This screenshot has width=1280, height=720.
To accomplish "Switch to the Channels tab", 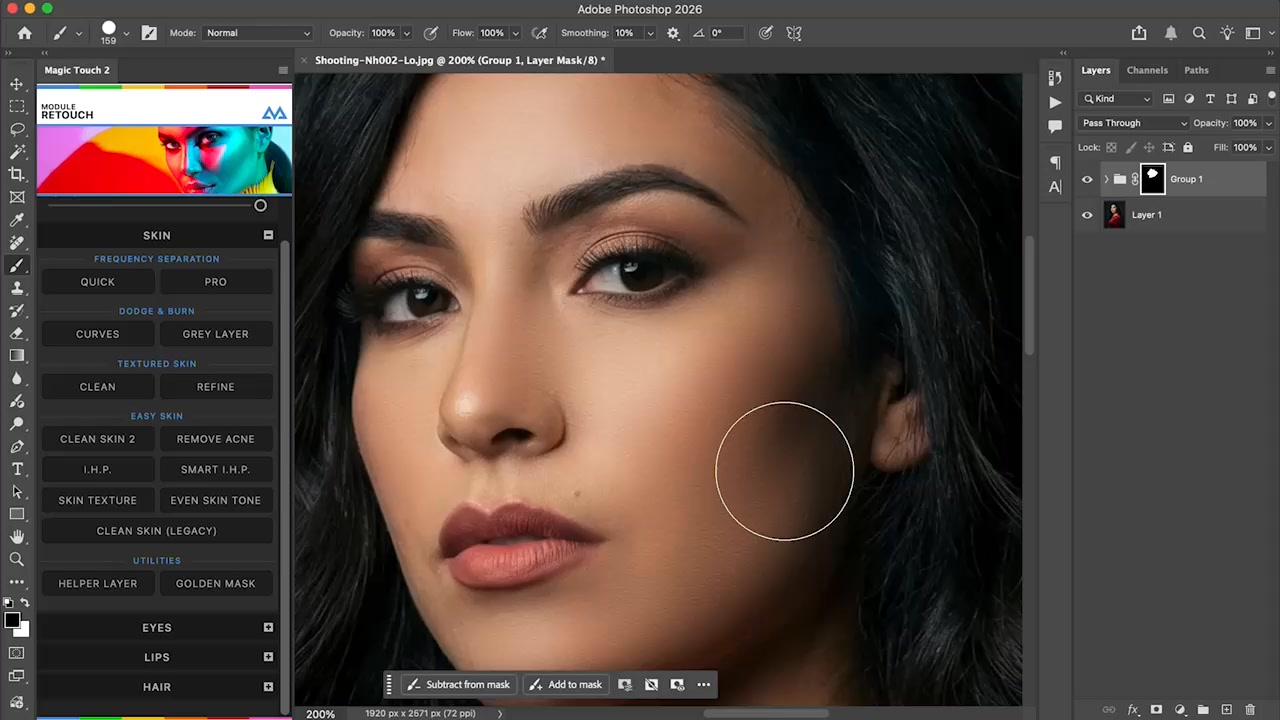I will 1147,70.
